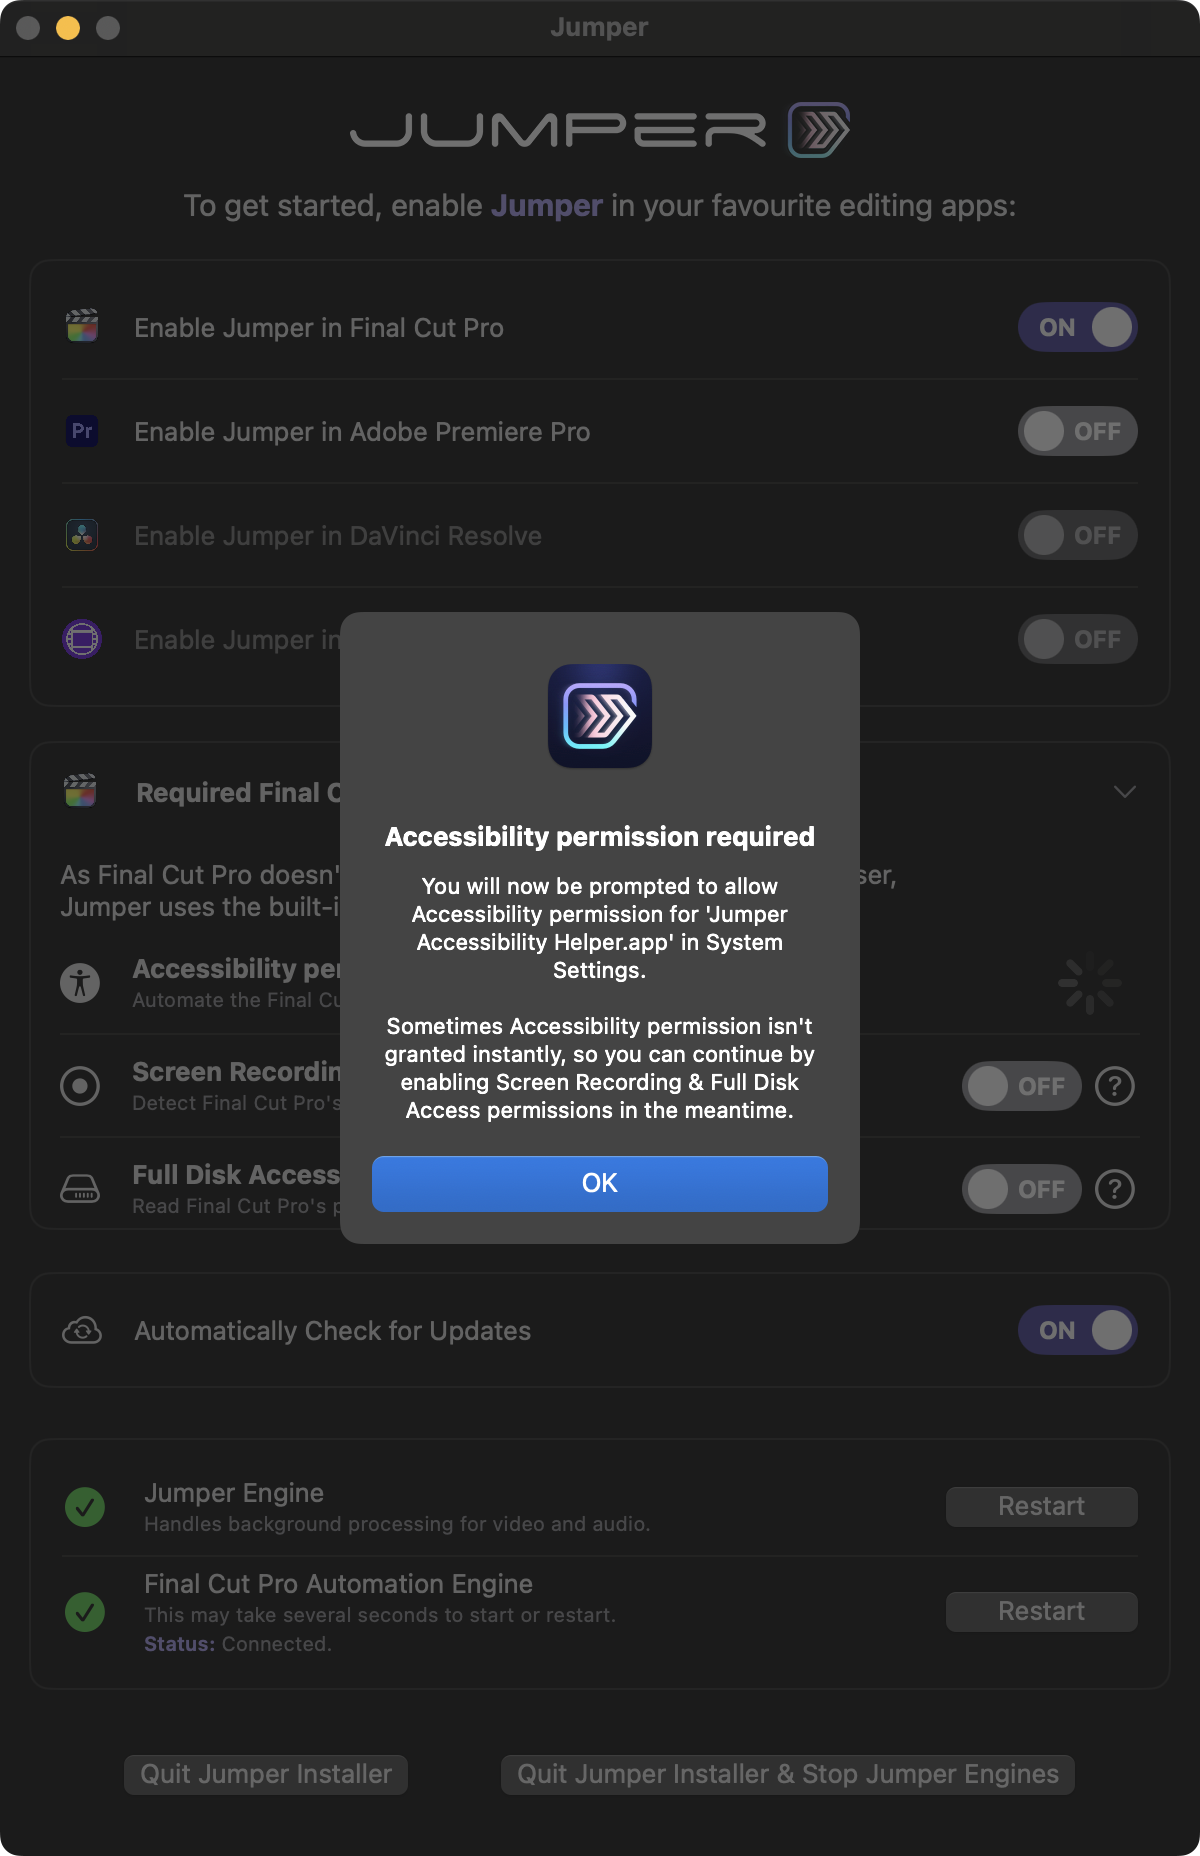The height and width of the screenshot is (1856, 1200).
Task: Click the Adobe Premiere Pro icon
Action: pos(82,431)
